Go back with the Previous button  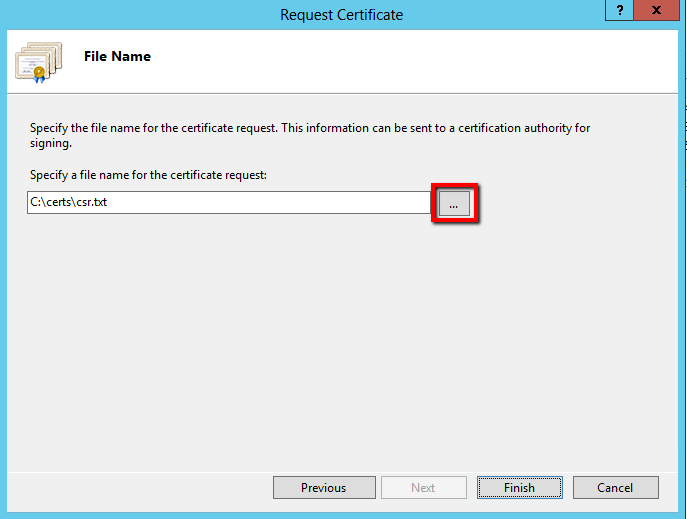323,488
